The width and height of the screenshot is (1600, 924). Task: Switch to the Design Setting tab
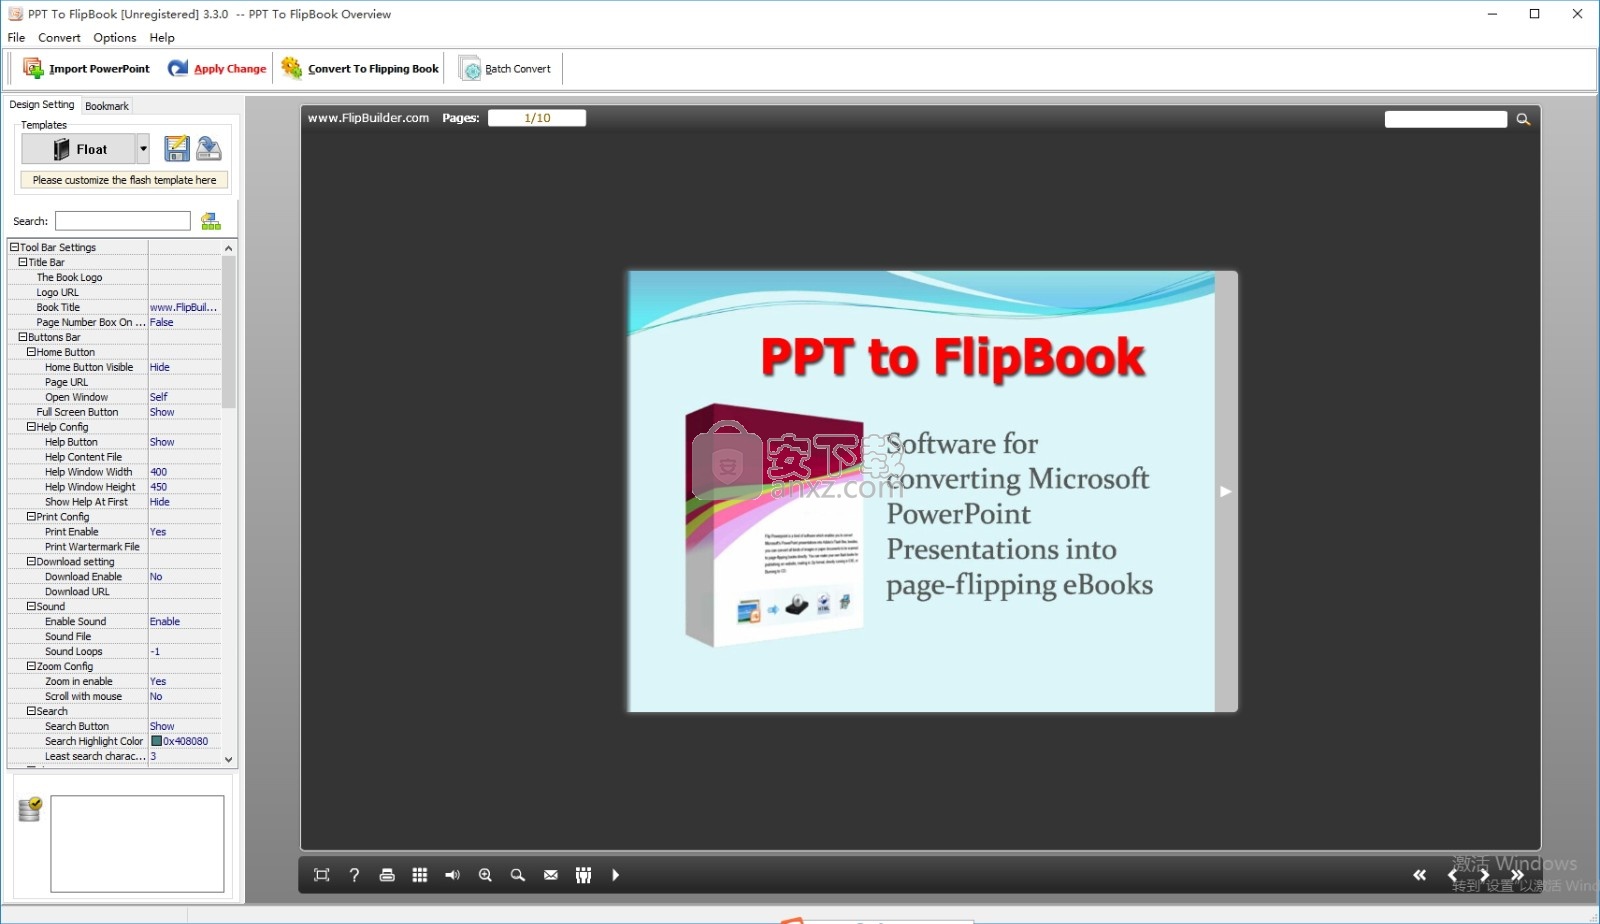tap(42, 105)
